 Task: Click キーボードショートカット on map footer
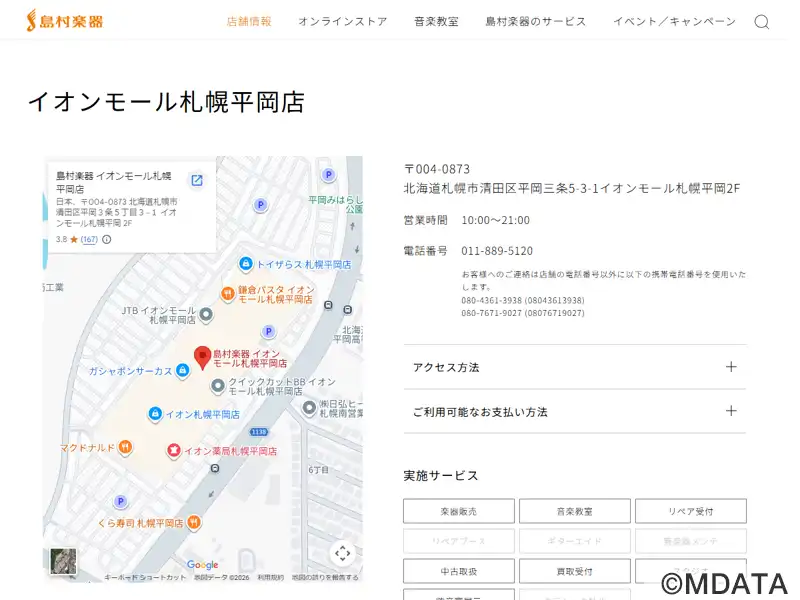pyautogui.click(x=145, y=578)
